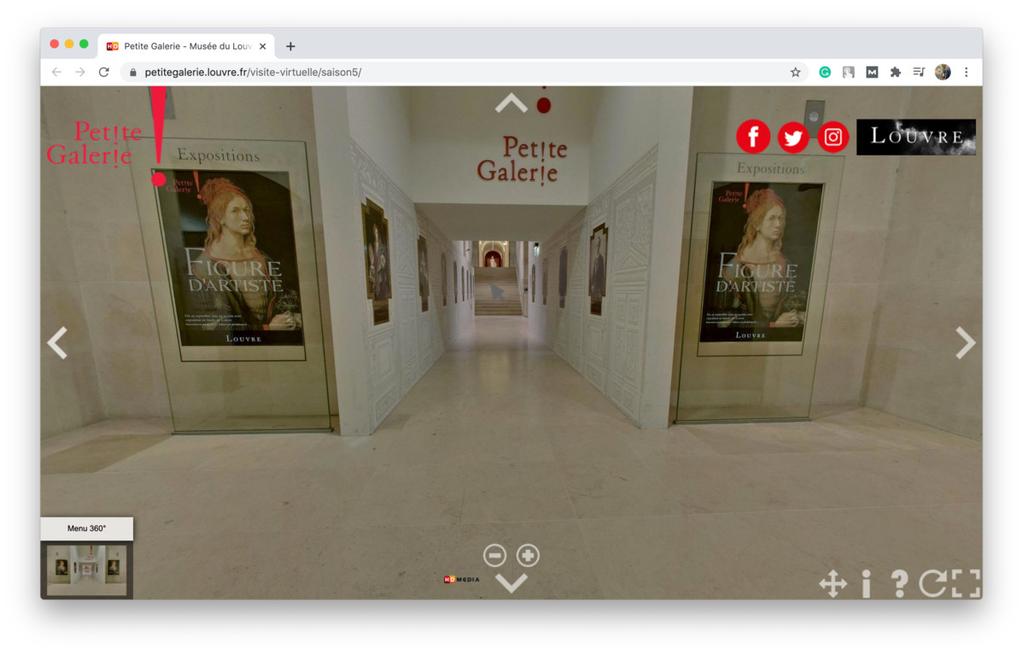The height and width of the screenshot is (654, 1024).
Task: Open the Louvre Facebook page icon
Action: pos(753,137)
